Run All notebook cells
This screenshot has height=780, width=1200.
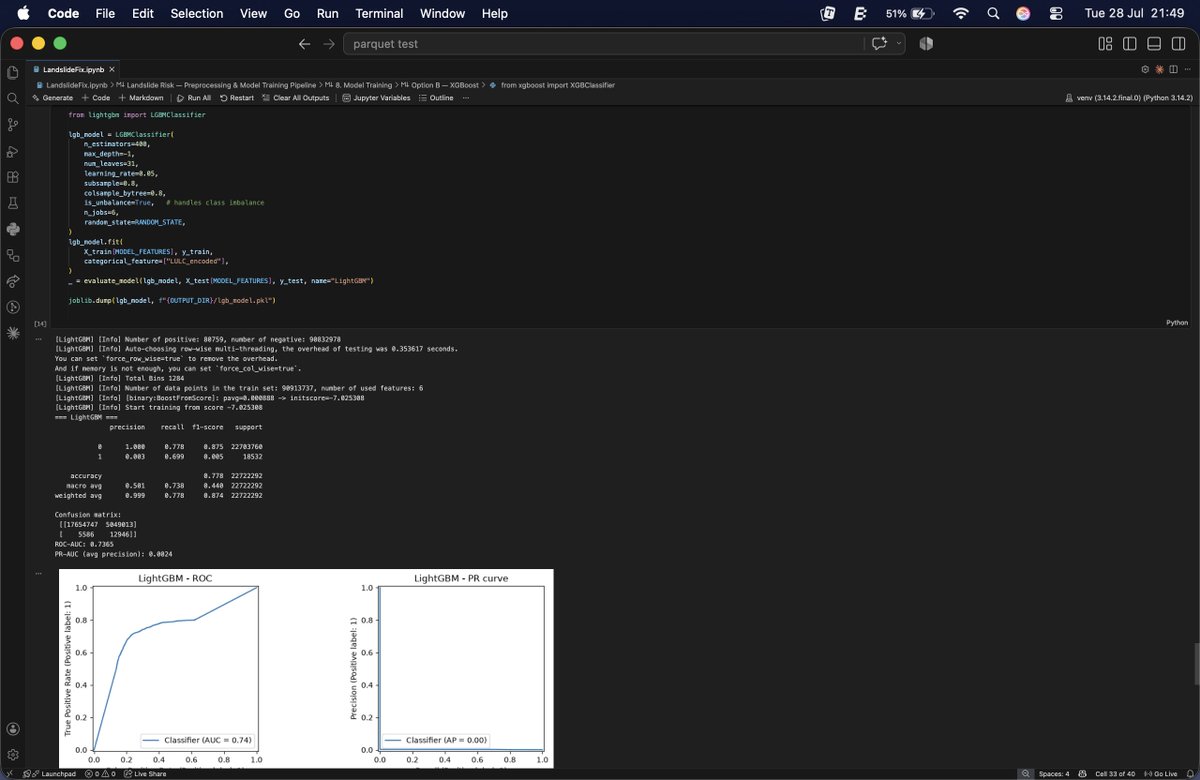[x=194, y=98]
